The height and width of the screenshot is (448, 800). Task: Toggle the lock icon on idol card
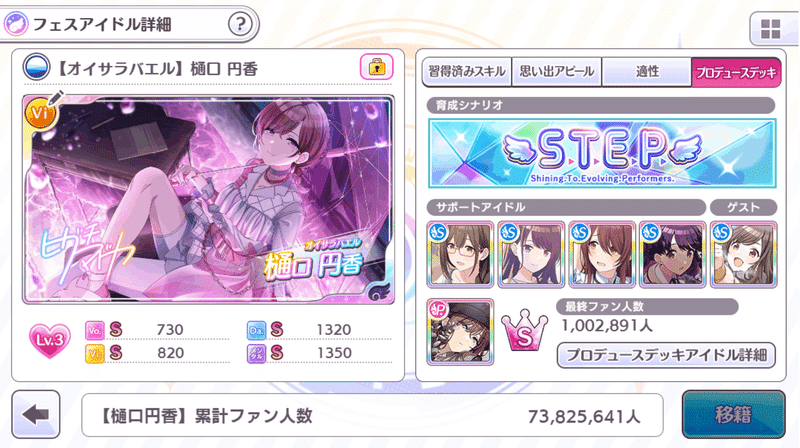click(x=377, y=67)
